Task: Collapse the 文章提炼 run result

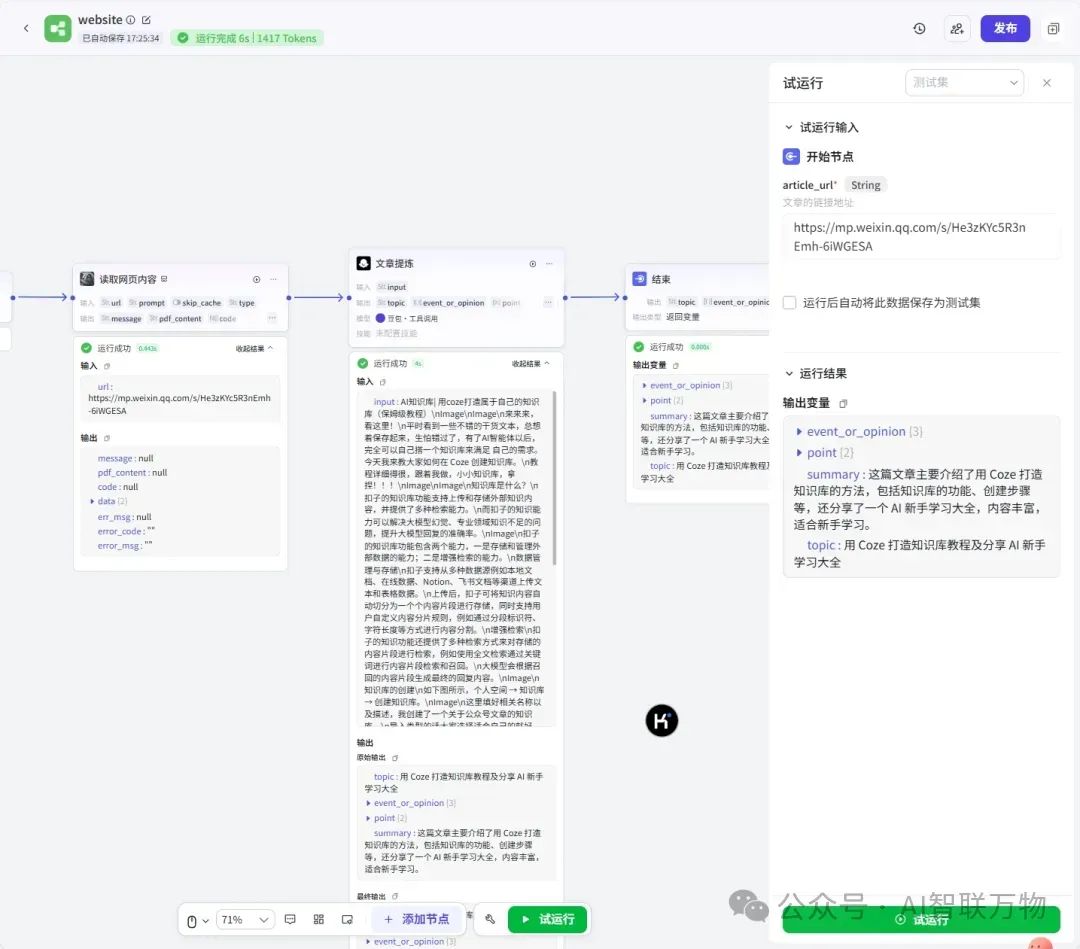Action: (x=530, y=364)
